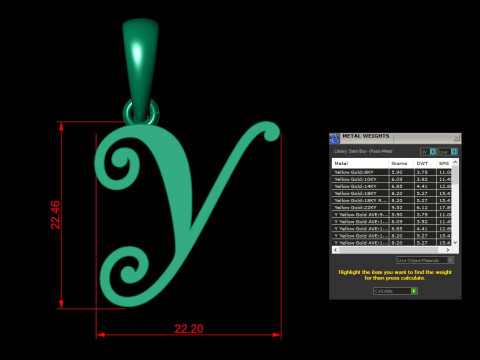Toggle the GV library option
The width and height of the screenshot is (480, 360).
428,152
